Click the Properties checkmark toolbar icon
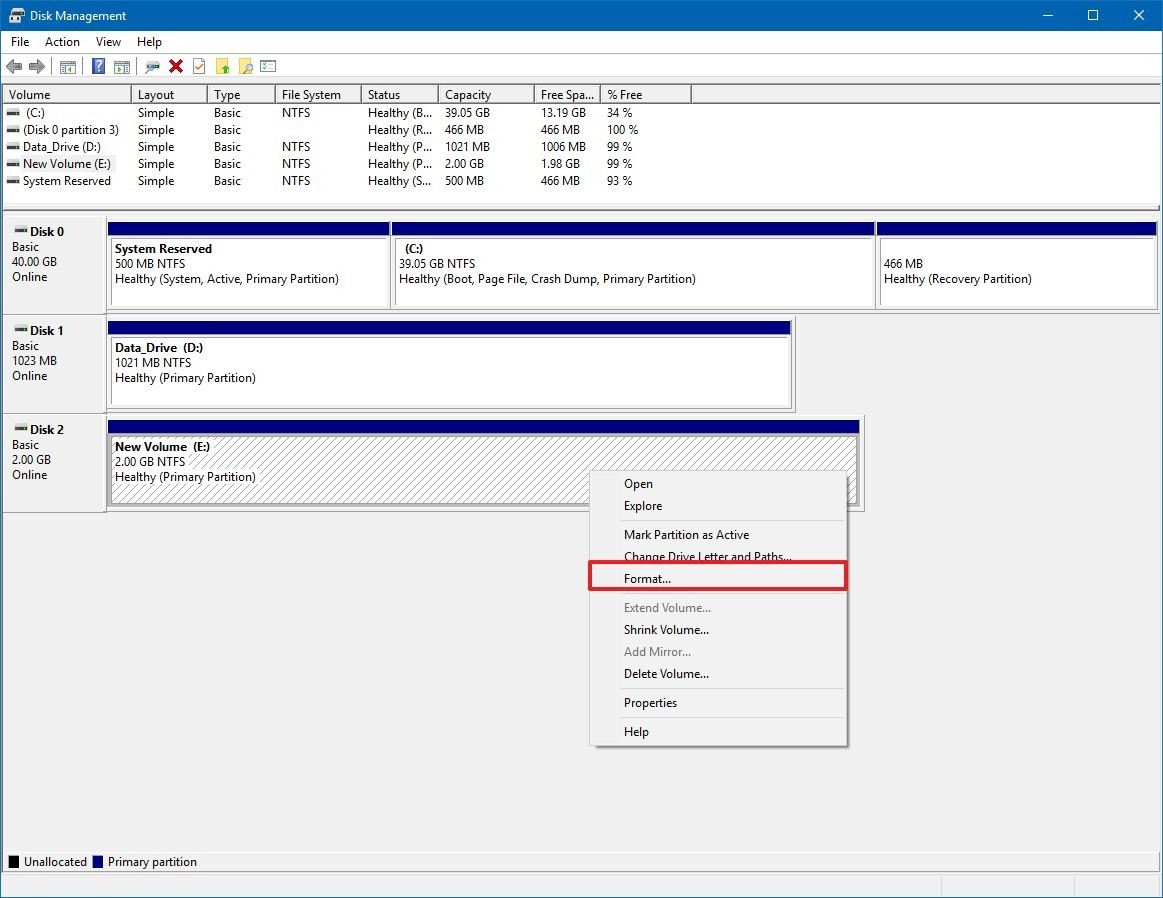1163x898 pixels. tap(199, 66)
